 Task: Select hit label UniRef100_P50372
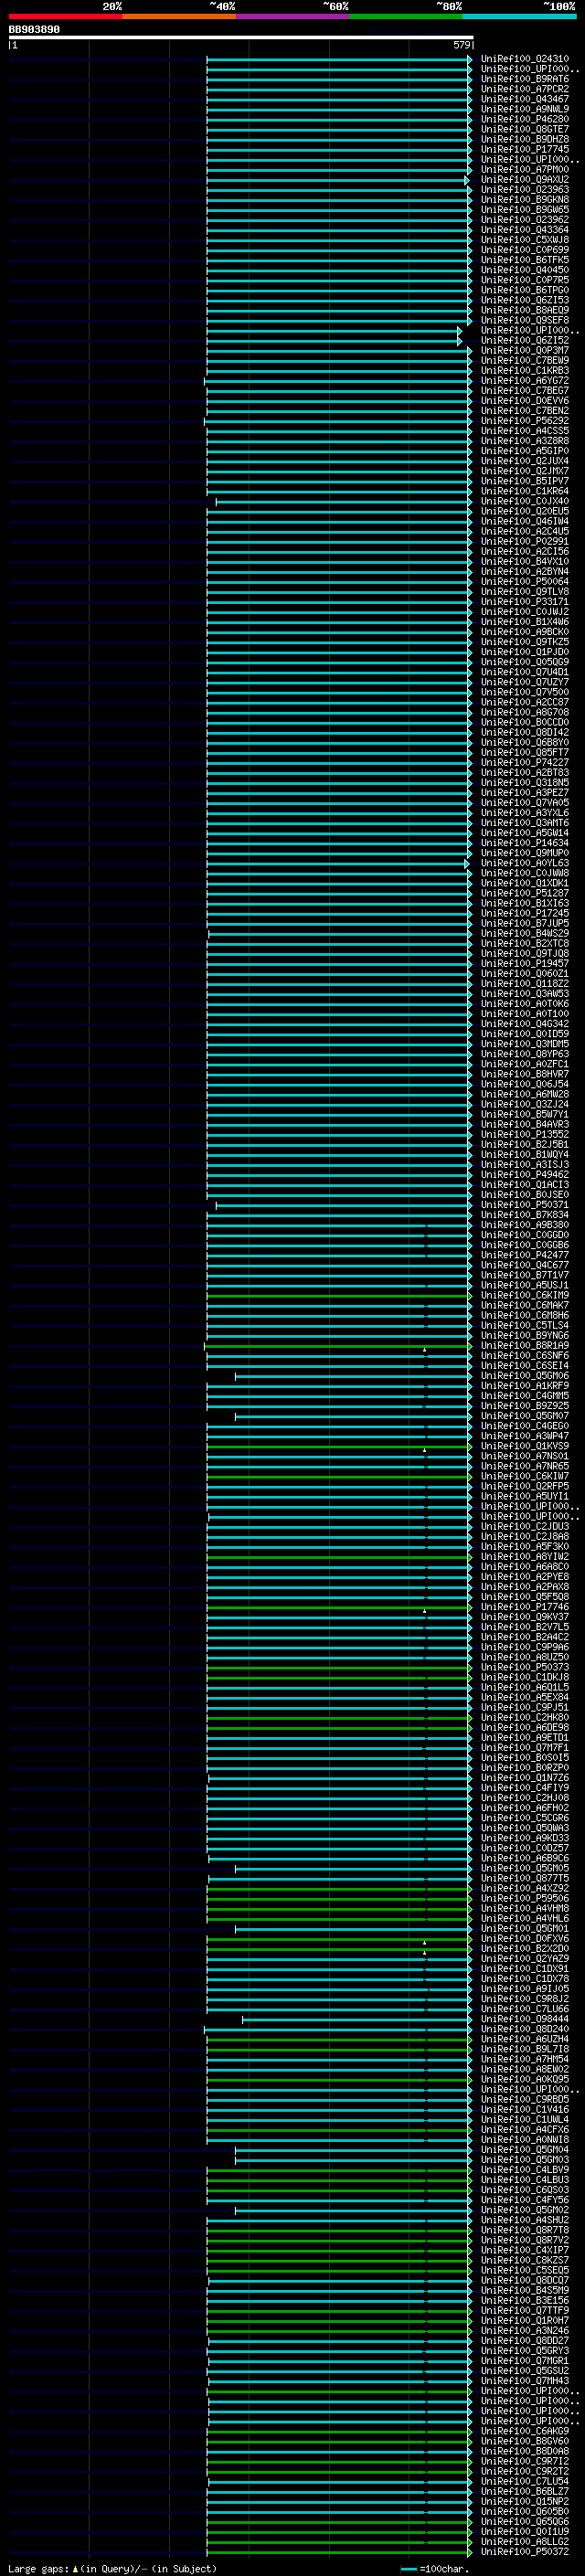[524, 2551]
